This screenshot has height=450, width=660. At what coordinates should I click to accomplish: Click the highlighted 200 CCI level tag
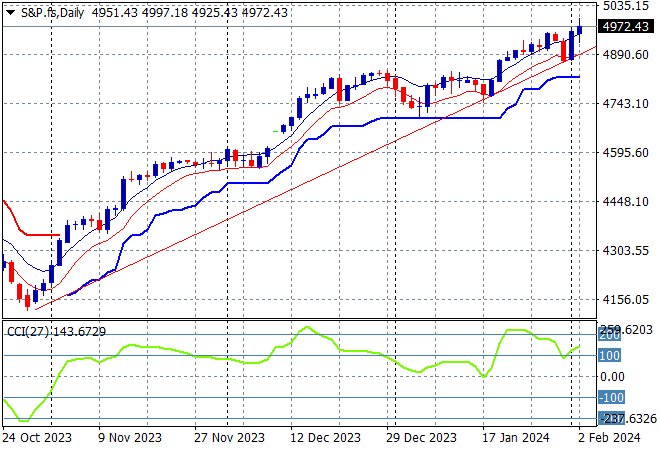(x=610, y=335)
